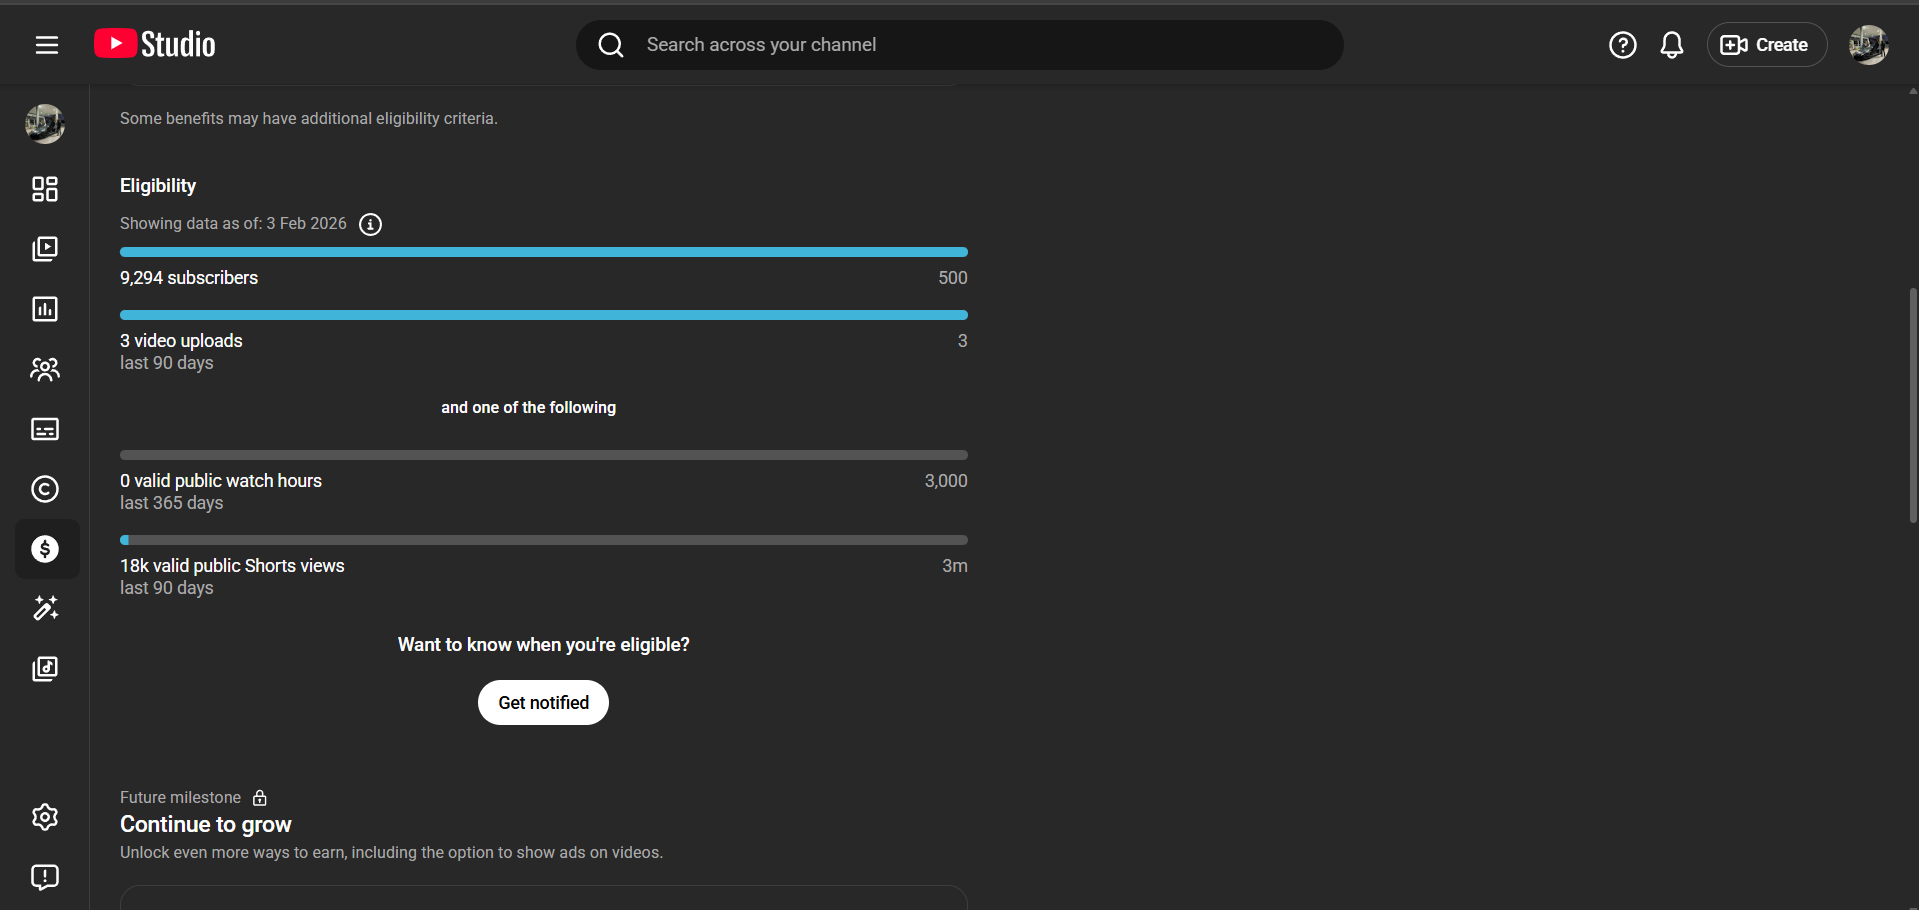Click the Create button

point(1765,45)
